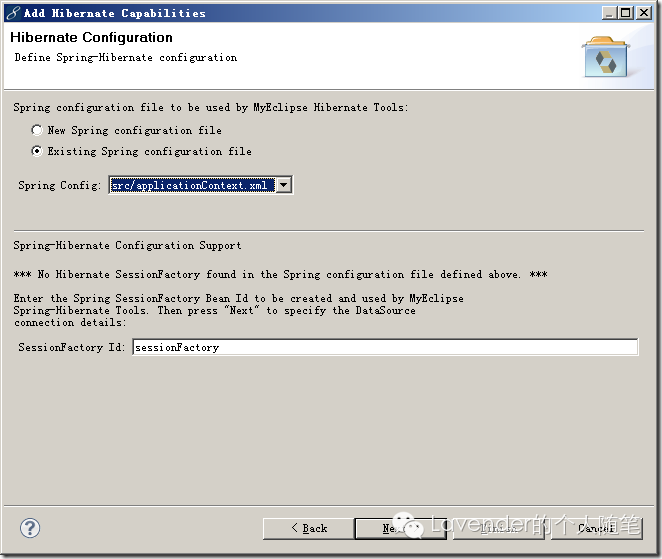Cancel the Add Hibernate Capabilities wizard
The image size is (662, 559).
(x=597, y=529)
